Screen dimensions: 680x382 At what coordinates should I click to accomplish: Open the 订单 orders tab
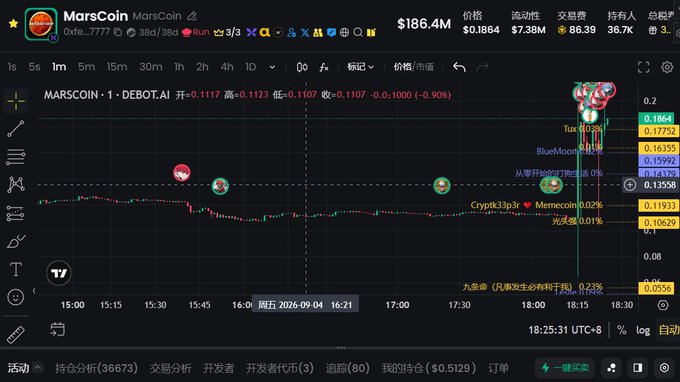tap(498, 368)
